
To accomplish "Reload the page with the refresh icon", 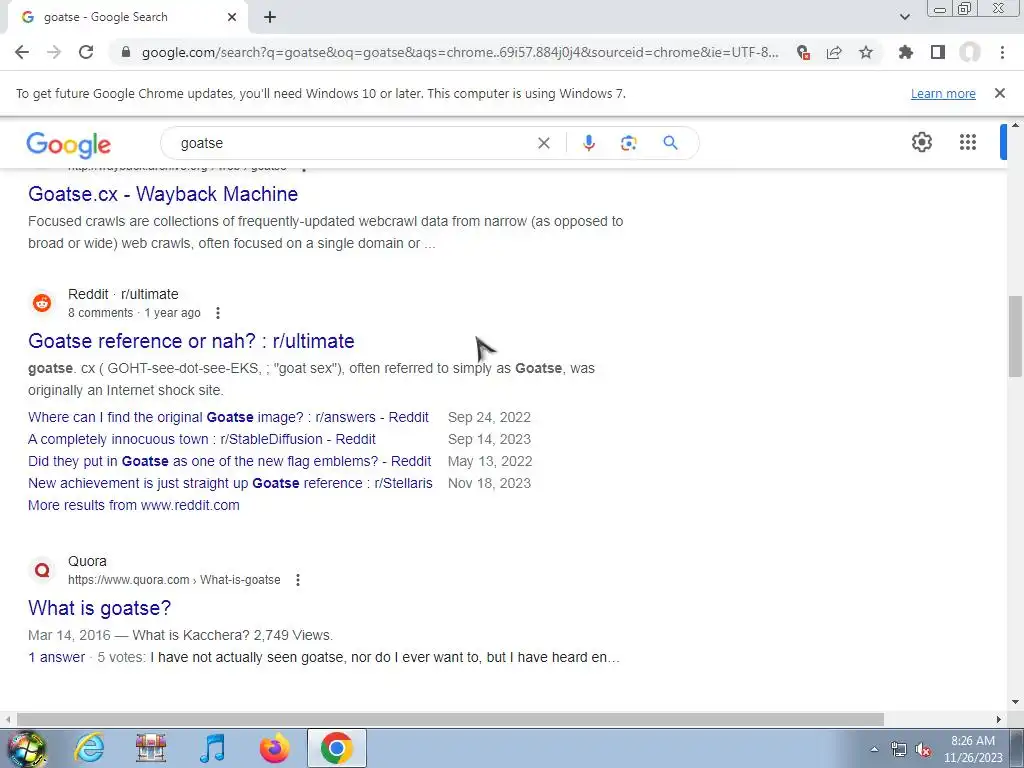I will pos(86,52).
